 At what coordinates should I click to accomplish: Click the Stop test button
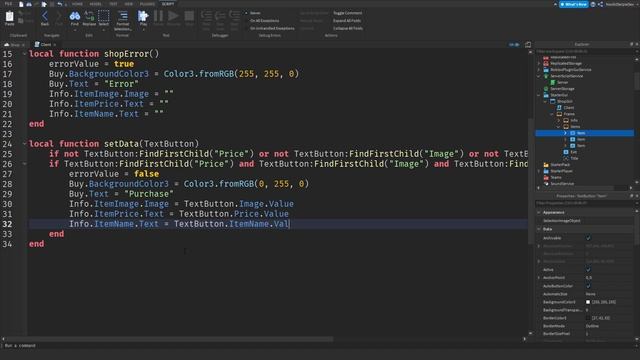tap(189, 16)
